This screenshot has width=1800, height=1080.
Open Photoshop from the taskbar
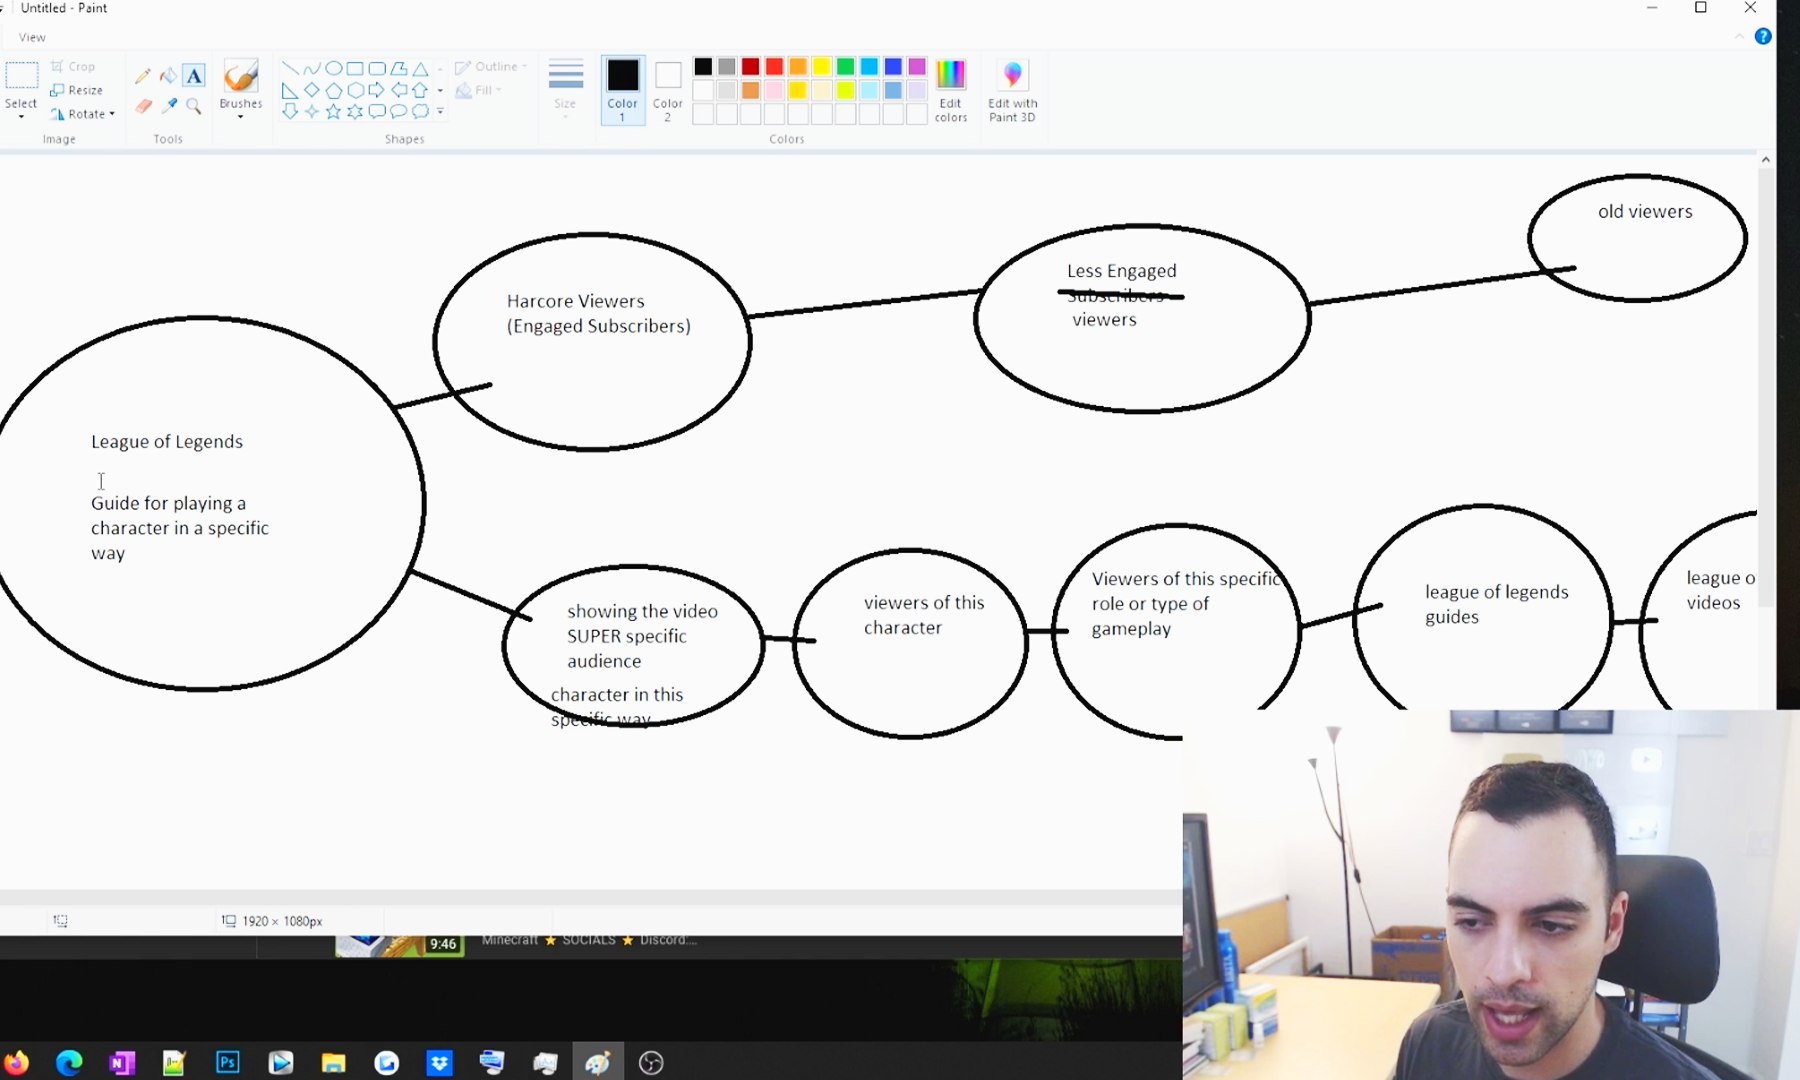point(228,1062)
